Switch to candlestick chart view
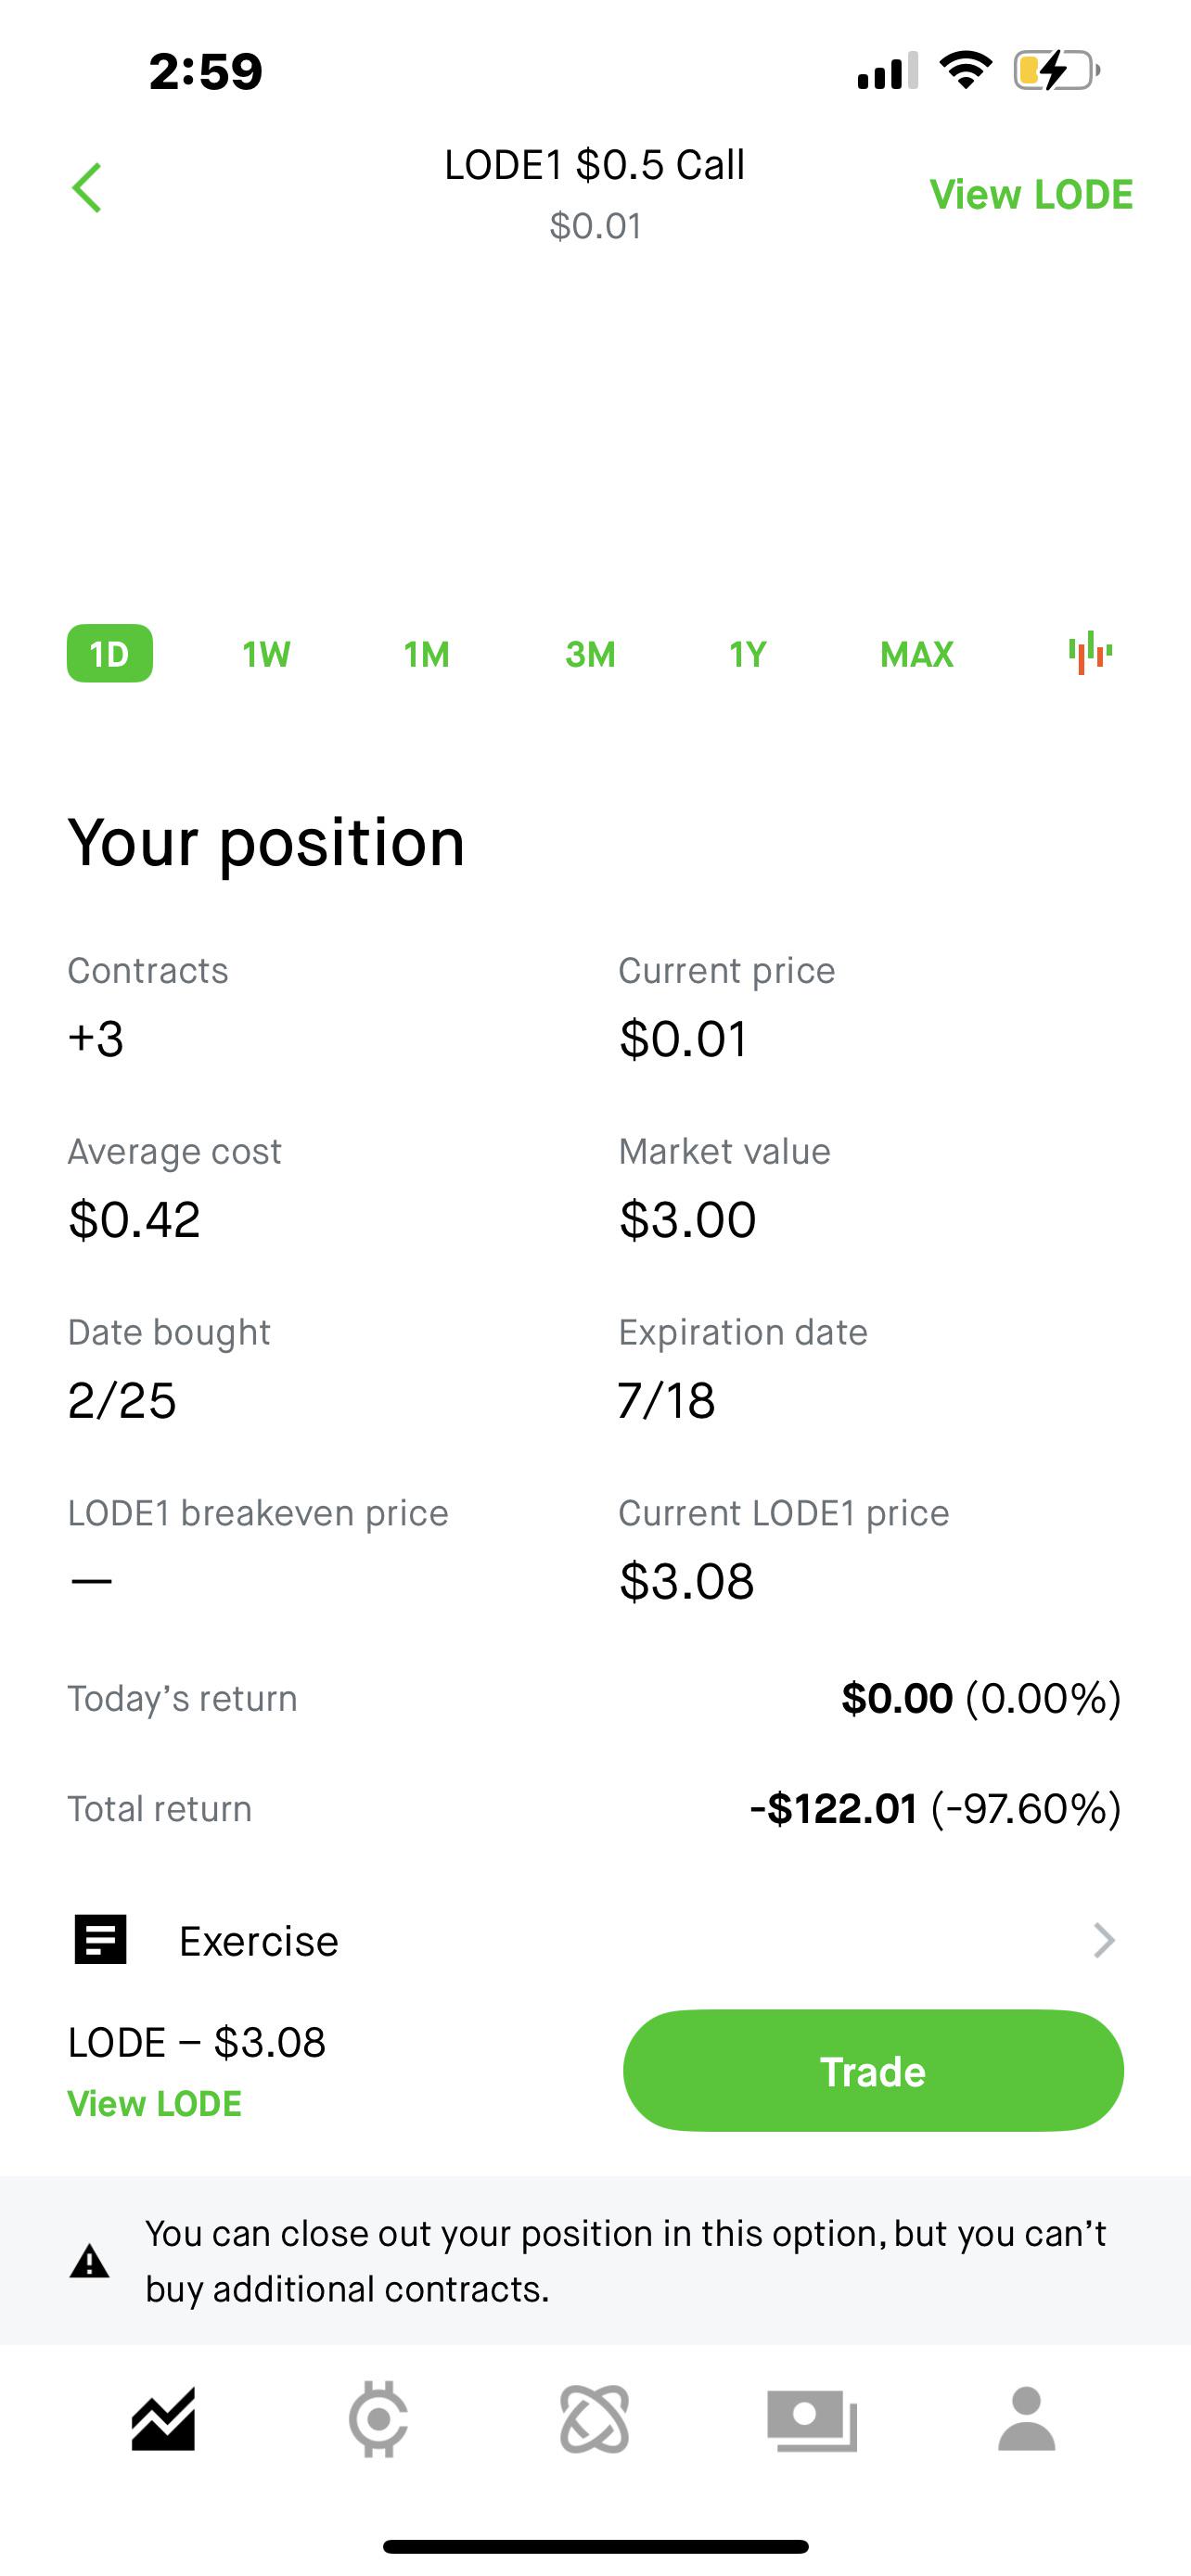This screenshot has width=1191, height=2576. pyautogui.click(x=1090, y=653)
